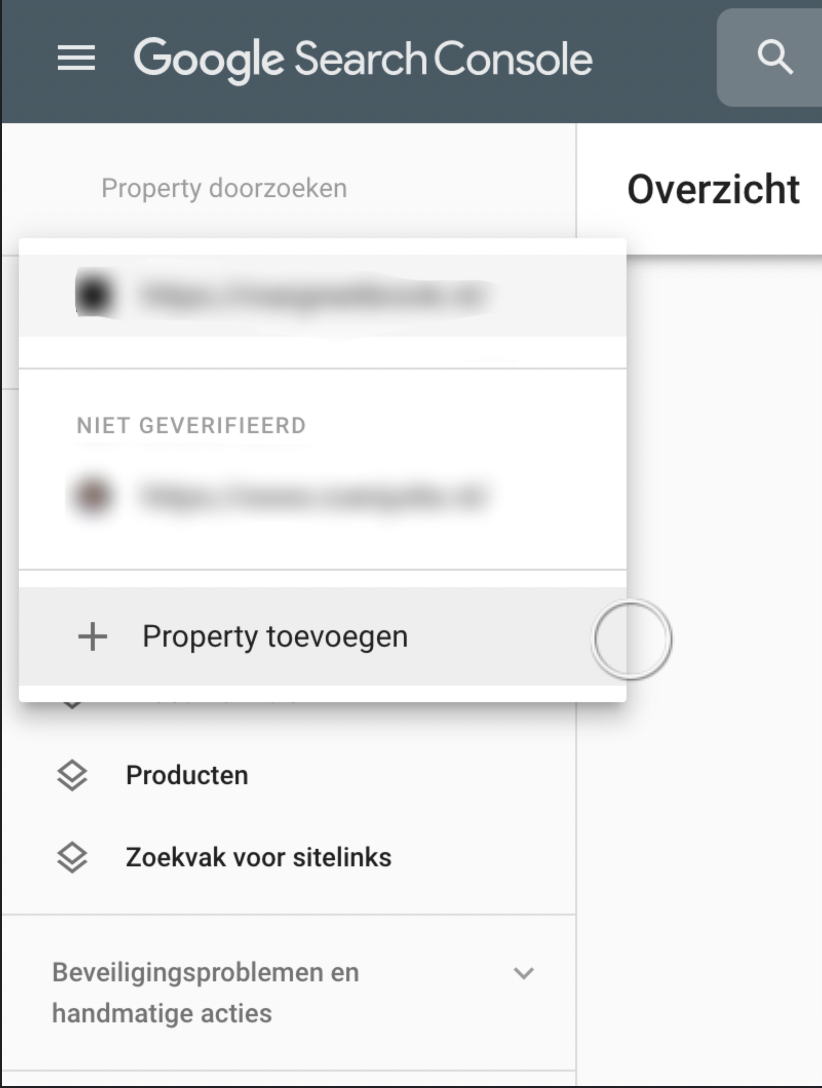Viewport: 822px width, 1088px height.
Task: Click the Google Search Console logo
Action: click(x=363, y=59)
